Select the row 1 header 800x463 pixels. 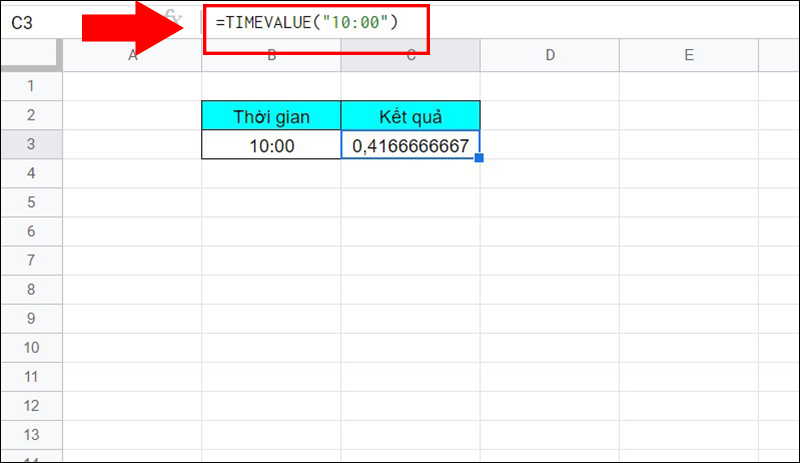[31, 86]
